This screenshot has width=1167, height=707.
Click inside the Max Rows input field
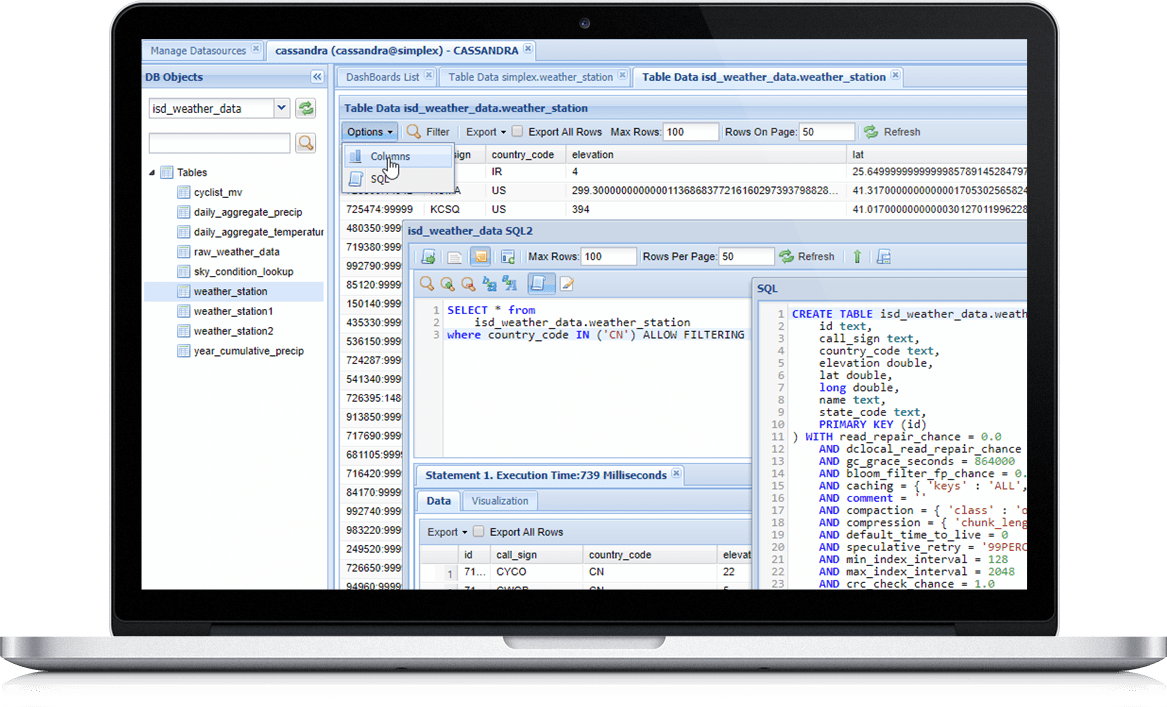tap(690, 131)
